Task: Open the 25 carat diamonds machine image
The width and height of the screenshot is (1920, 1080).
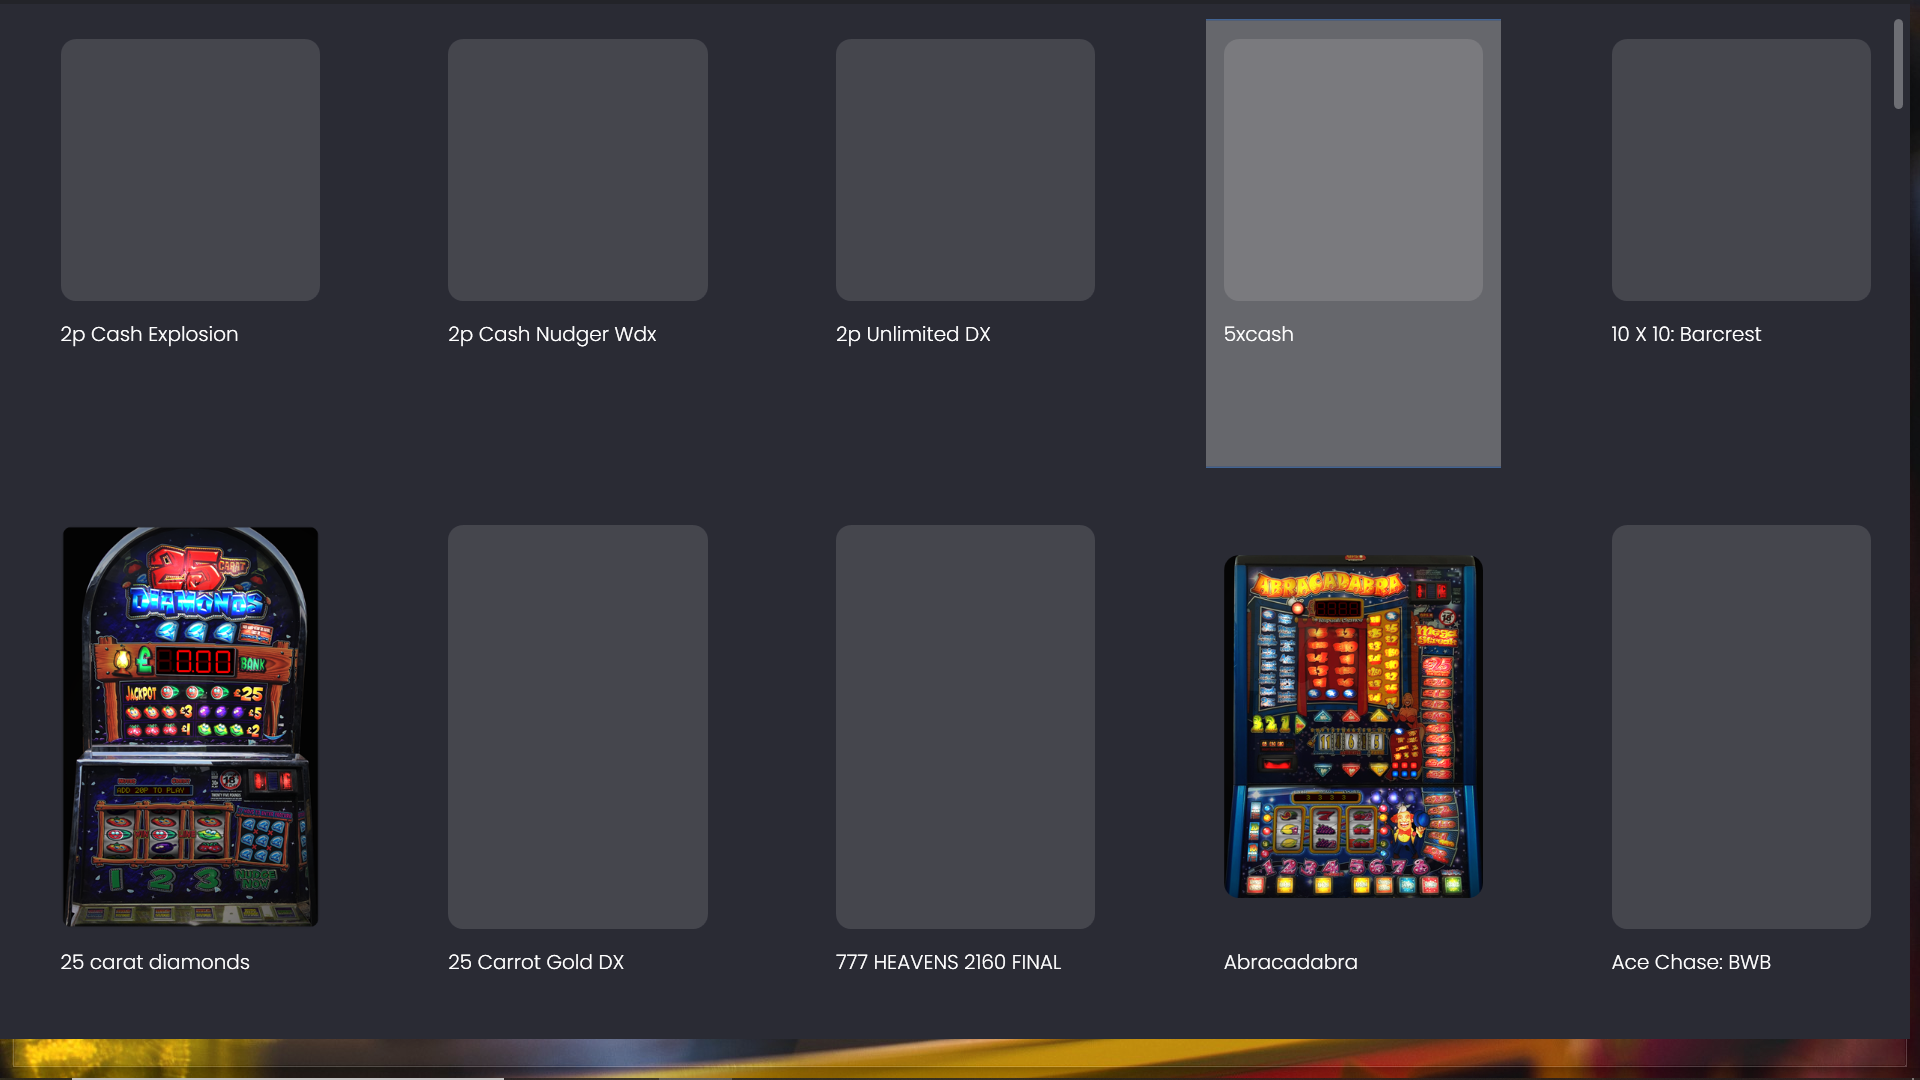Action: pos(190,727)
